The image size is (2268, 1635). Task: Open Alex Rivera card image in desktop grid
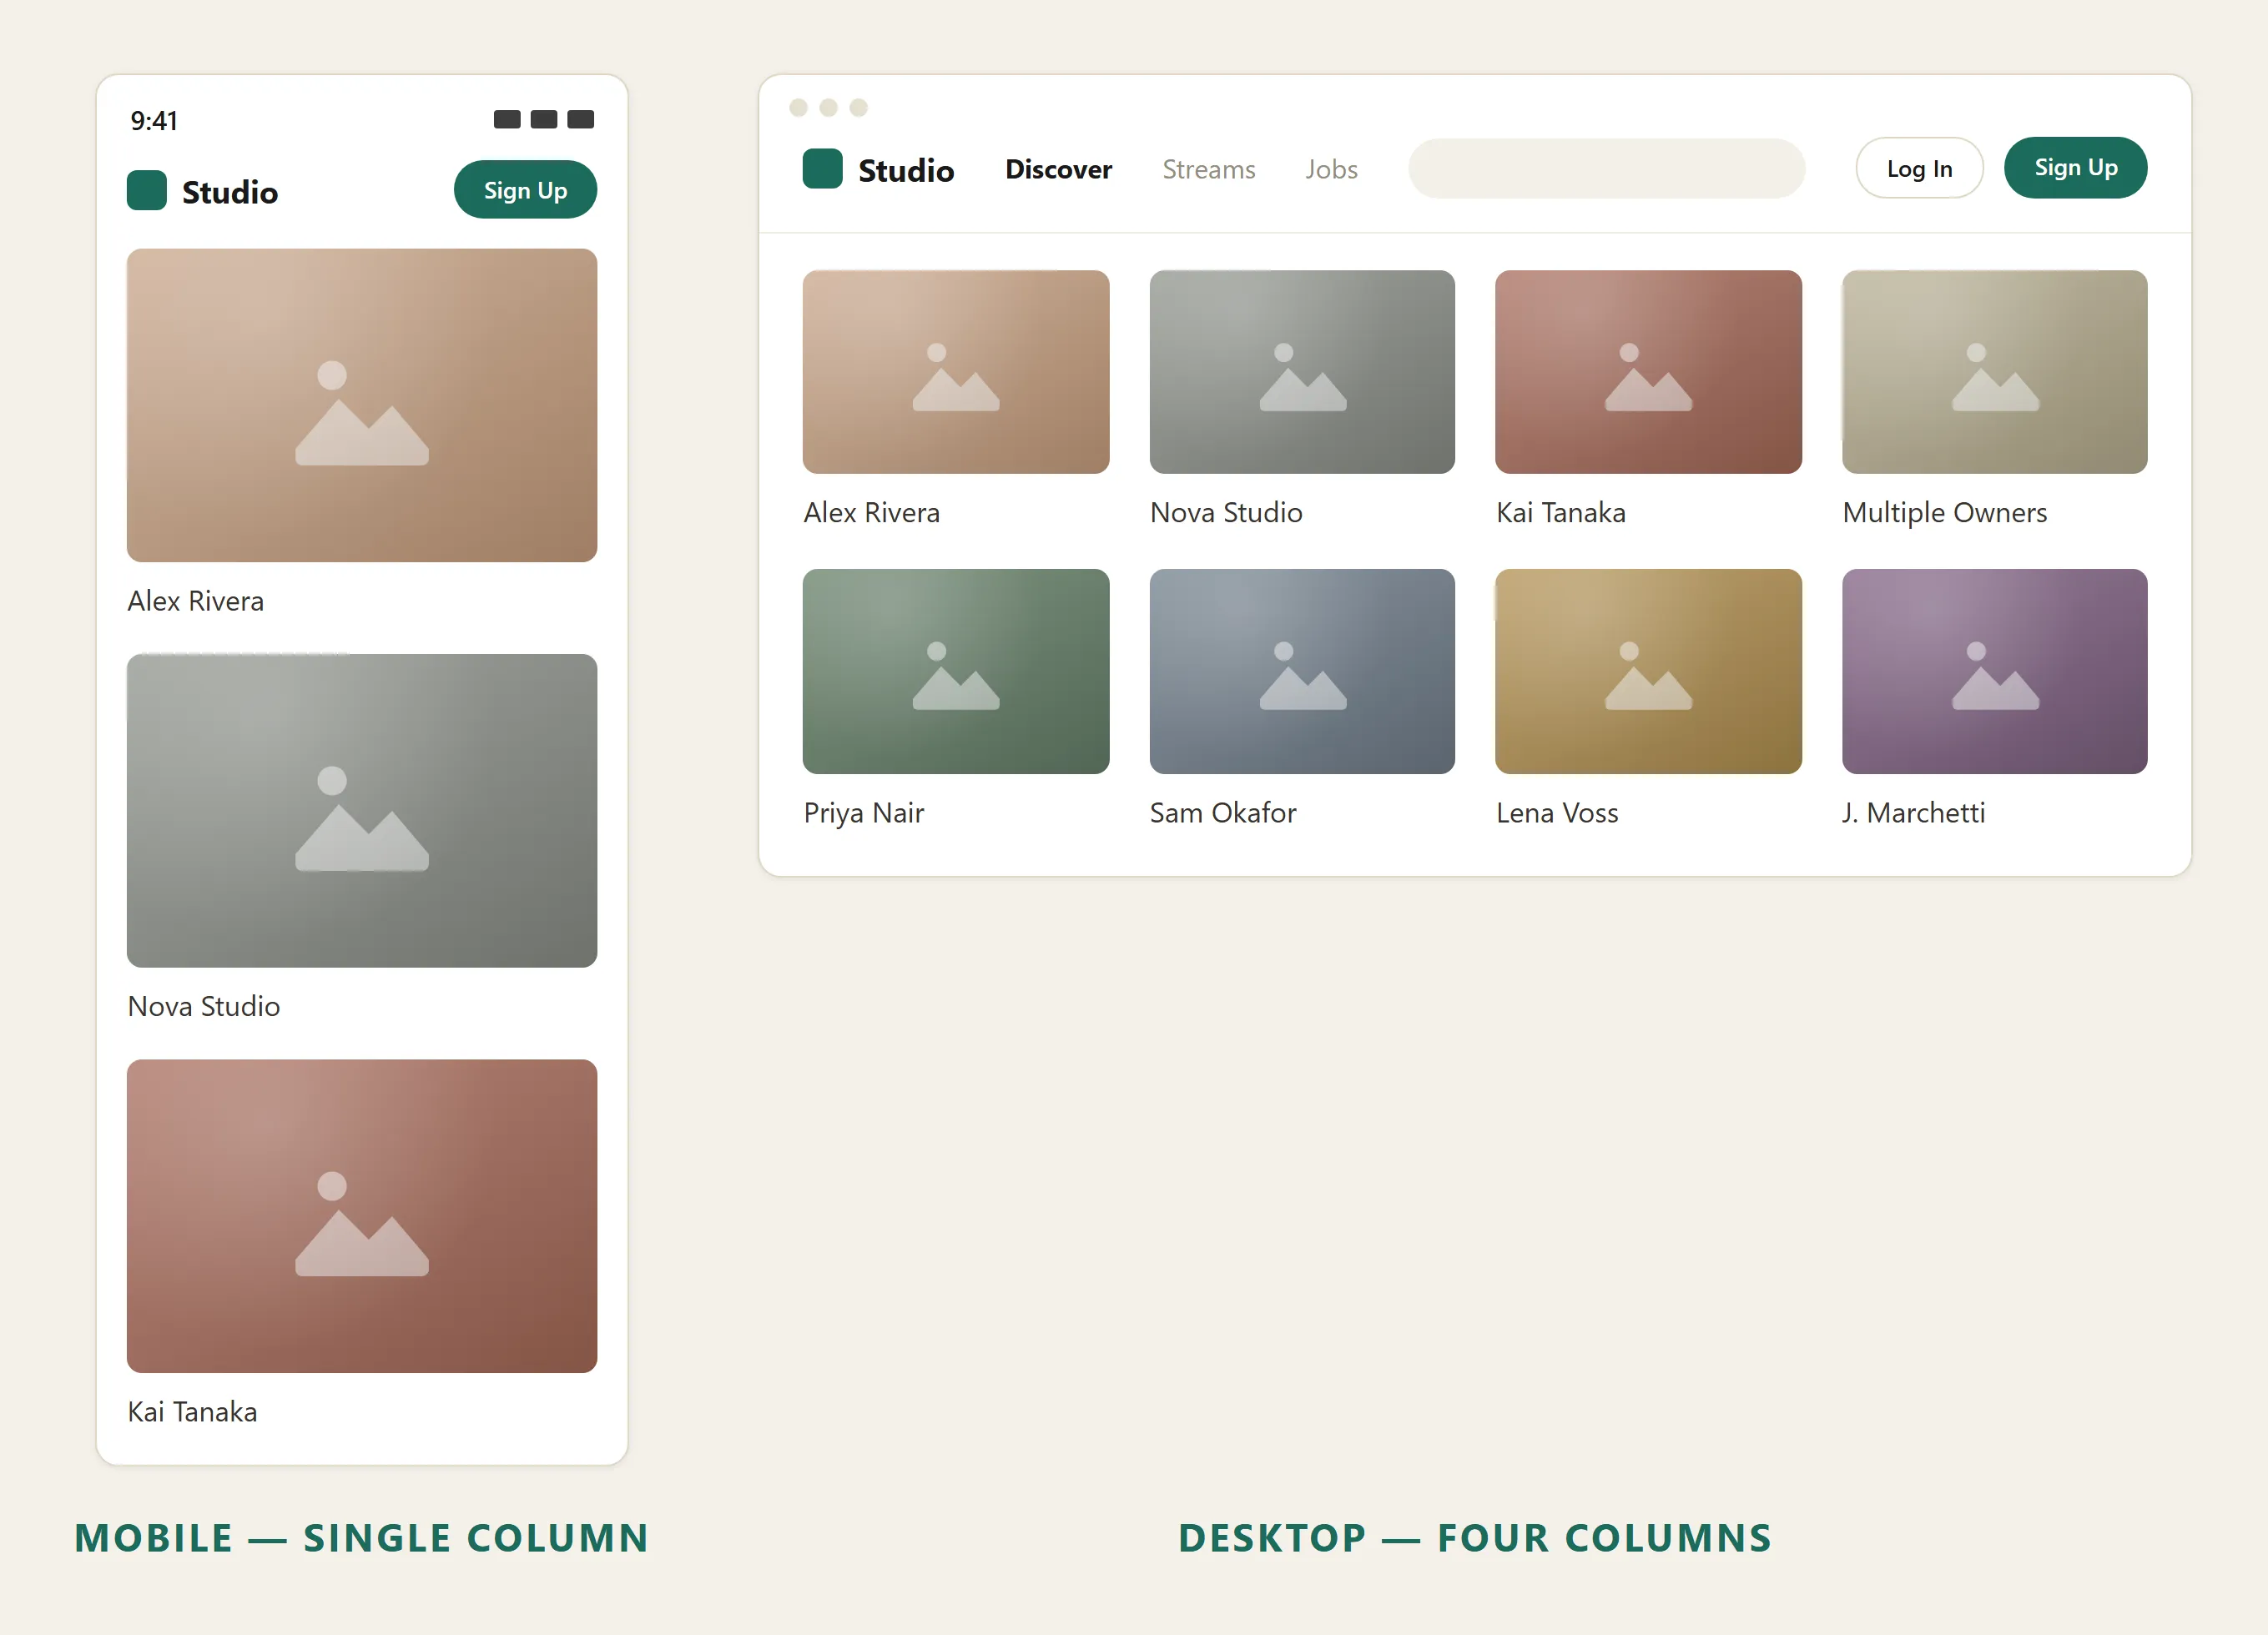point(956,372)
